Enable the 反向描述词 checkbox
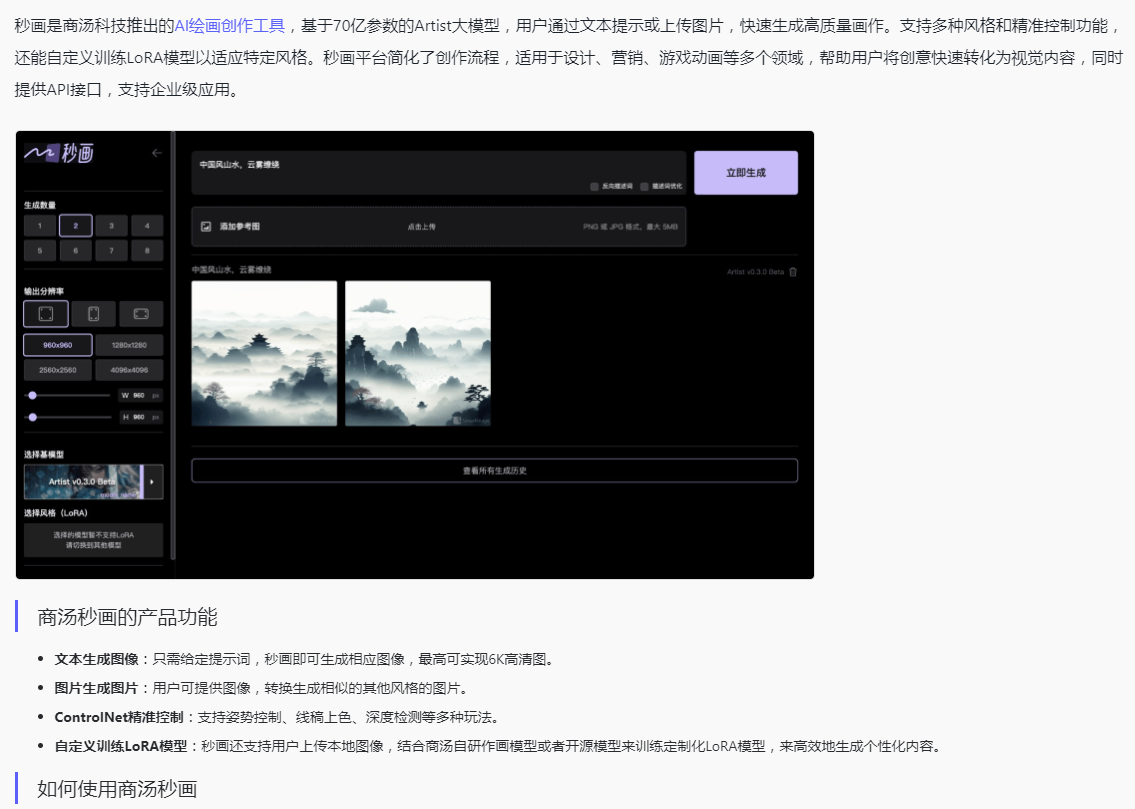Screen dimensions: 1135x809 pos(594,186)
